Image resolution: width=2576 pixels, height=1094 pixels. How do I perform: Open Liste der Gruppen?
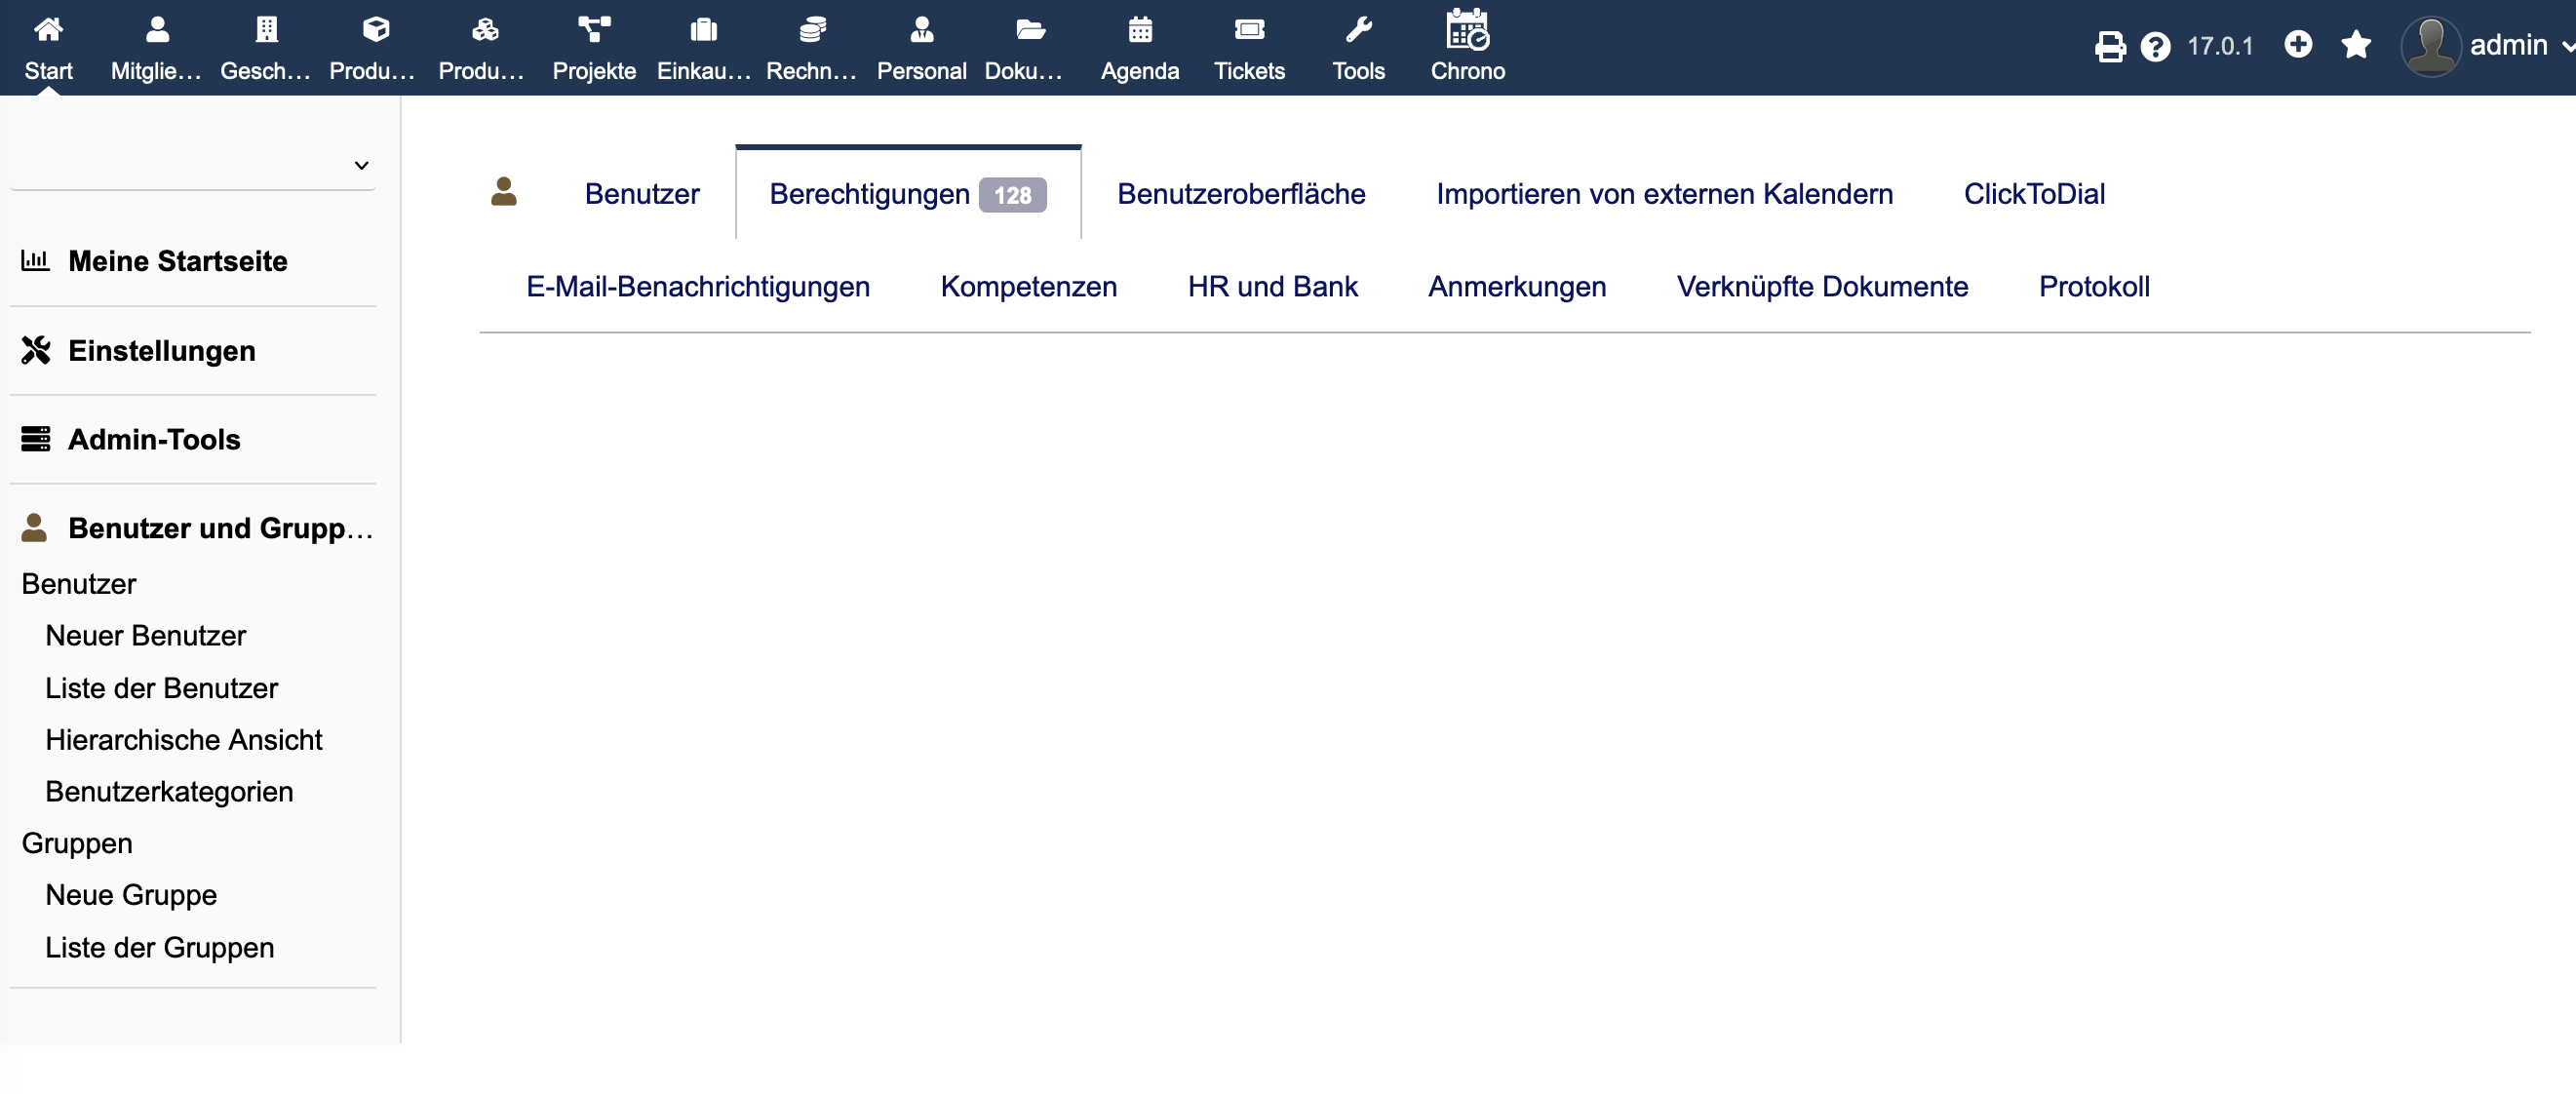click(160, 948)
